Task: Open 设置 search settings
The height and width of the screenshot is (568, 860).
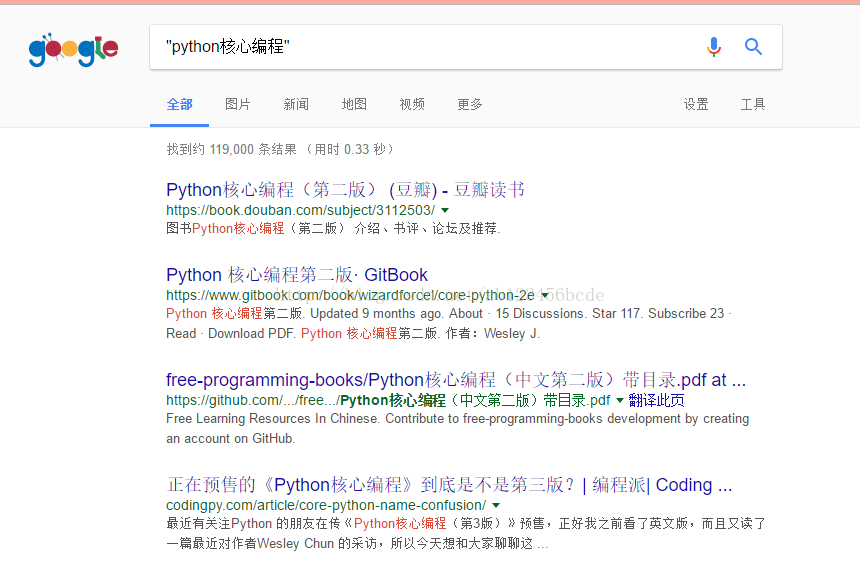Action: click(696, 104)
